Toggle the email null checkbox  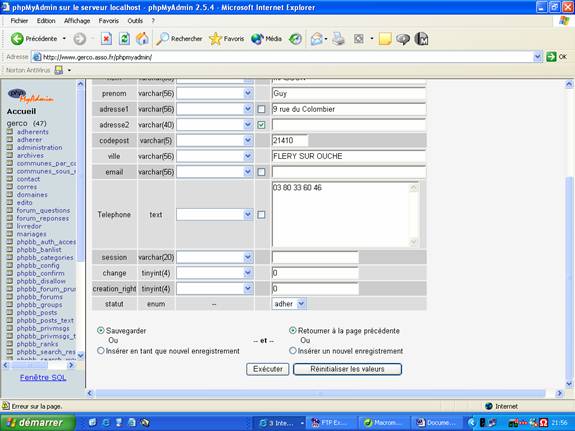pyautogui.click(x=261, y=172)
